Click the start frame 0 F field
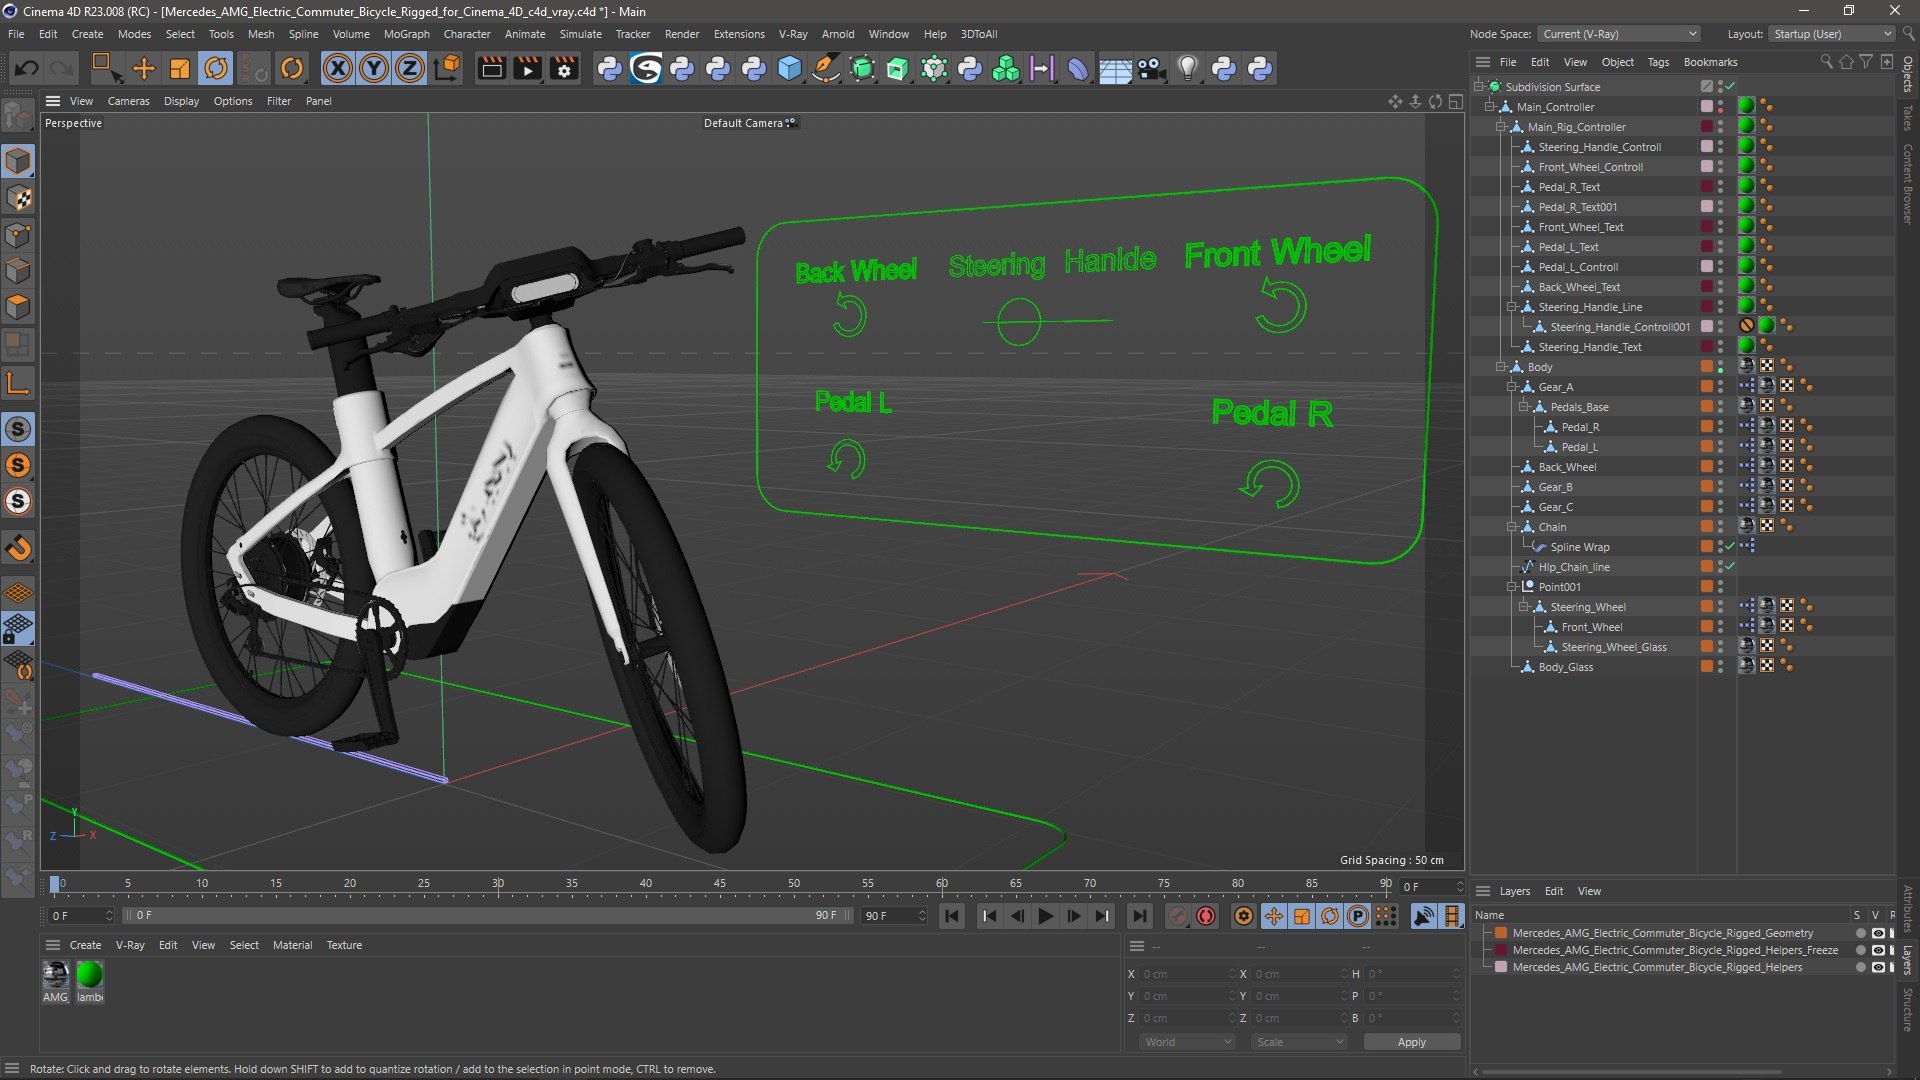This screenshot has width=1920, height=1080. pyautogui.click(x=82, y=916)
